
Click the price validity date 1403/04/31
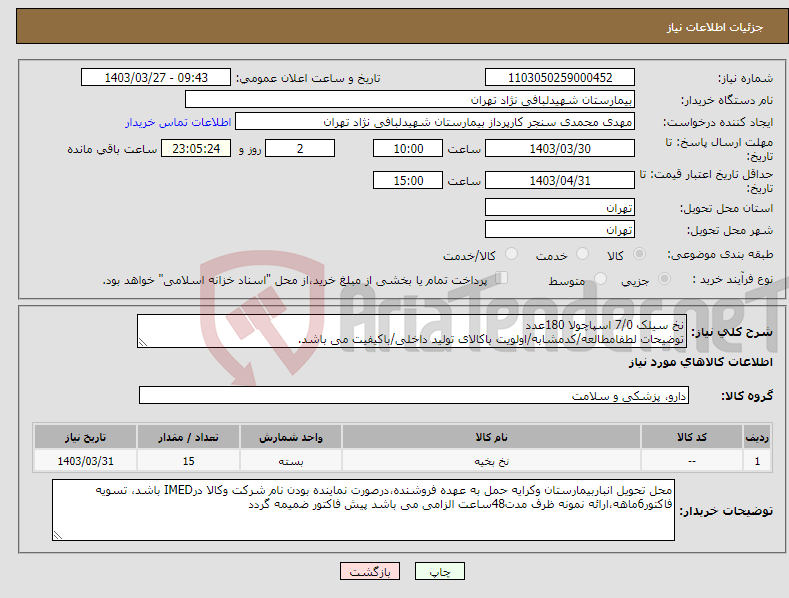pos(560,180)
